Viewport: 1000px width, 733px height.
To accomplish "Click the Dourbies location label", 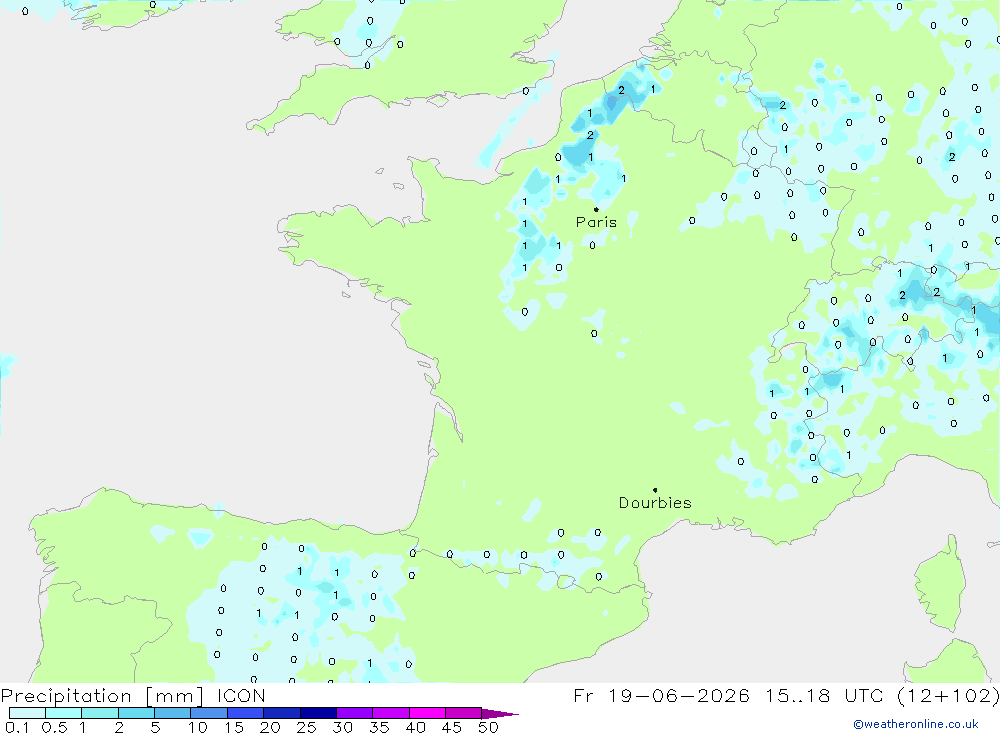I will pos(655,503).
